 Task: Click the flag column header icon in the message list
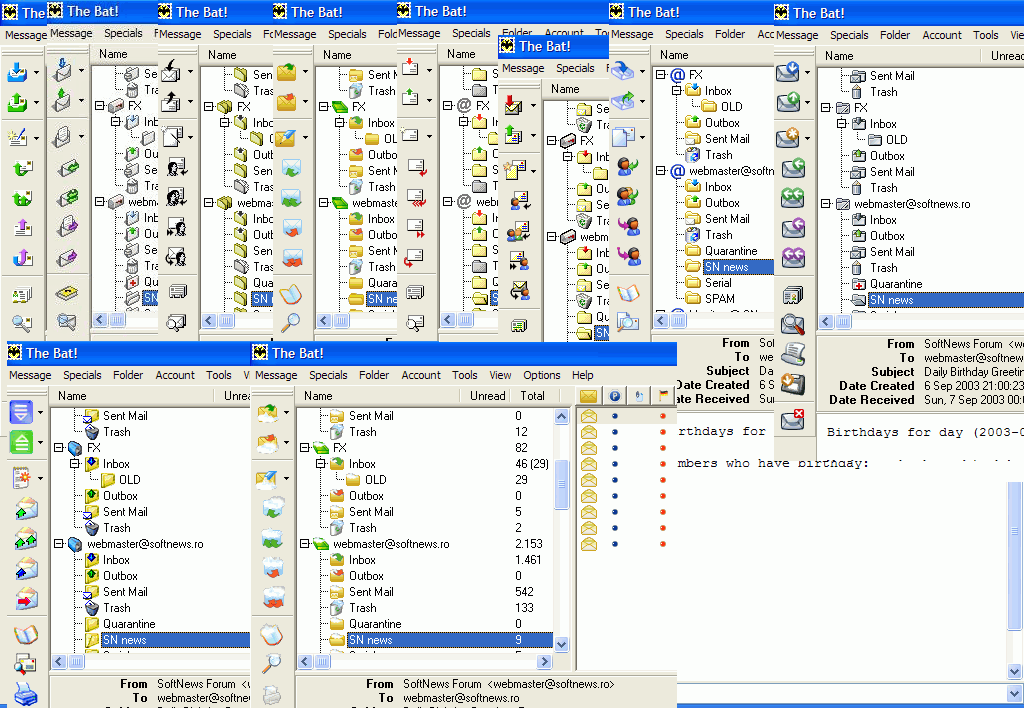pos(663,396)
